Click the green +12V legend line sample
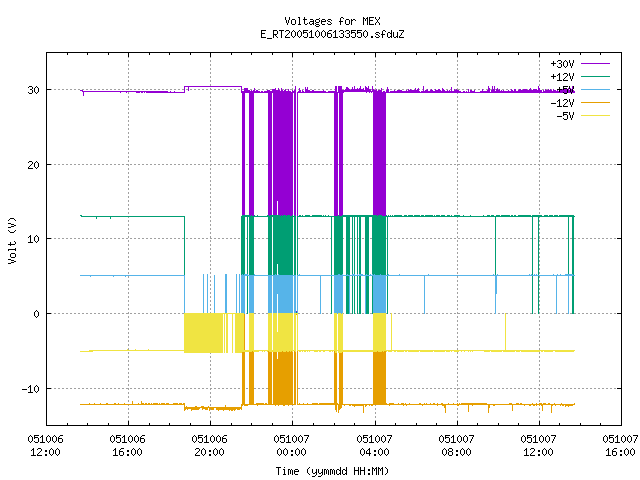 coord(595,77)
